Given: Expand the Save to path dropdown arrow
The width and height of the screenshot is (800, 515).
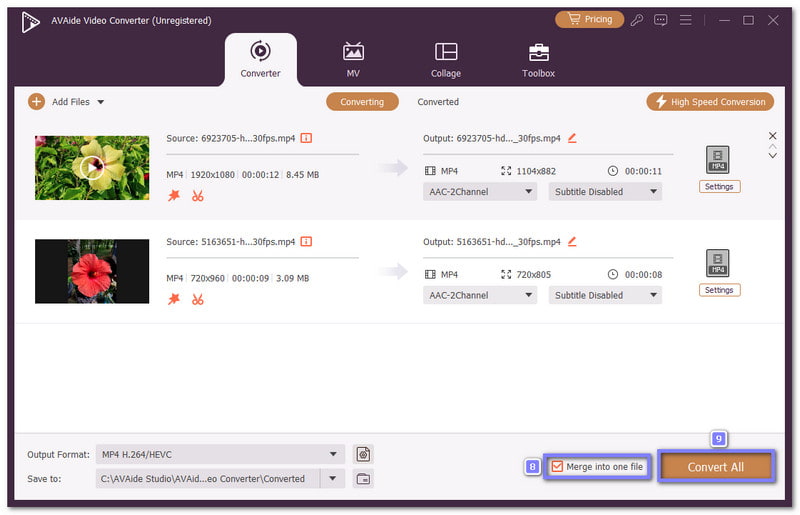Looking at the screenshot, I should pos(333,479).
